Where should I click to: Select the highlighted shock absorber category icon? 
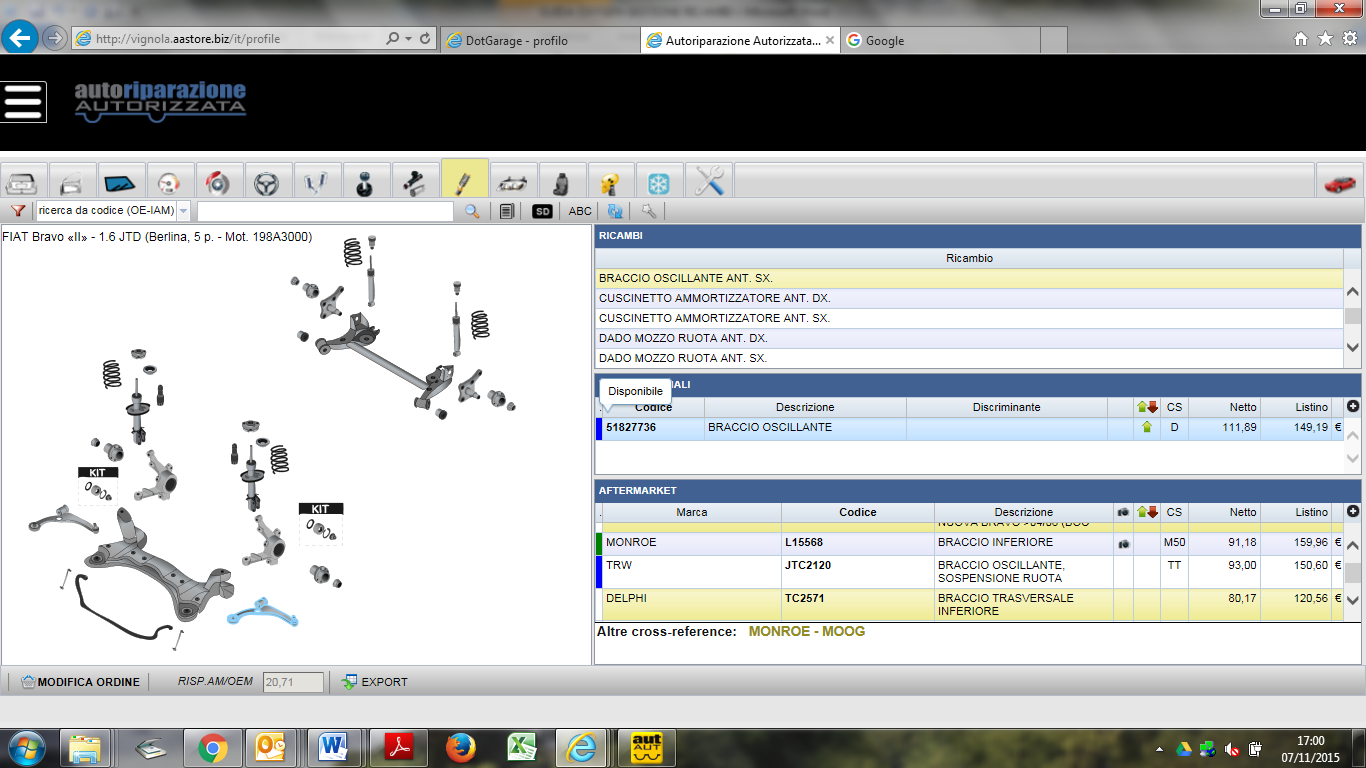click(x=465, y=180)
